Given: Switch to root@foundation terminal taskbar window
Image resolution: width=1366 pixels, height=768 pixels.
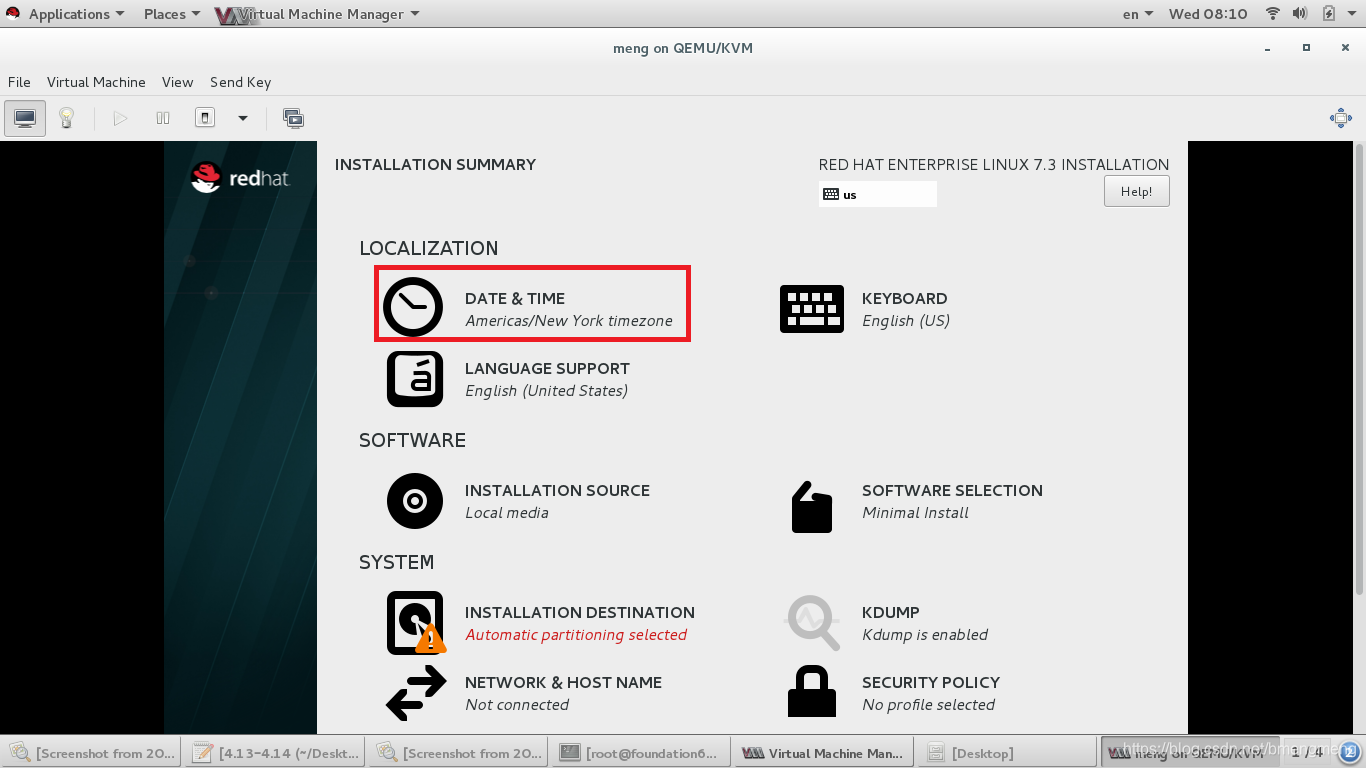Looking at the screenshot, I should pos(639,753).
